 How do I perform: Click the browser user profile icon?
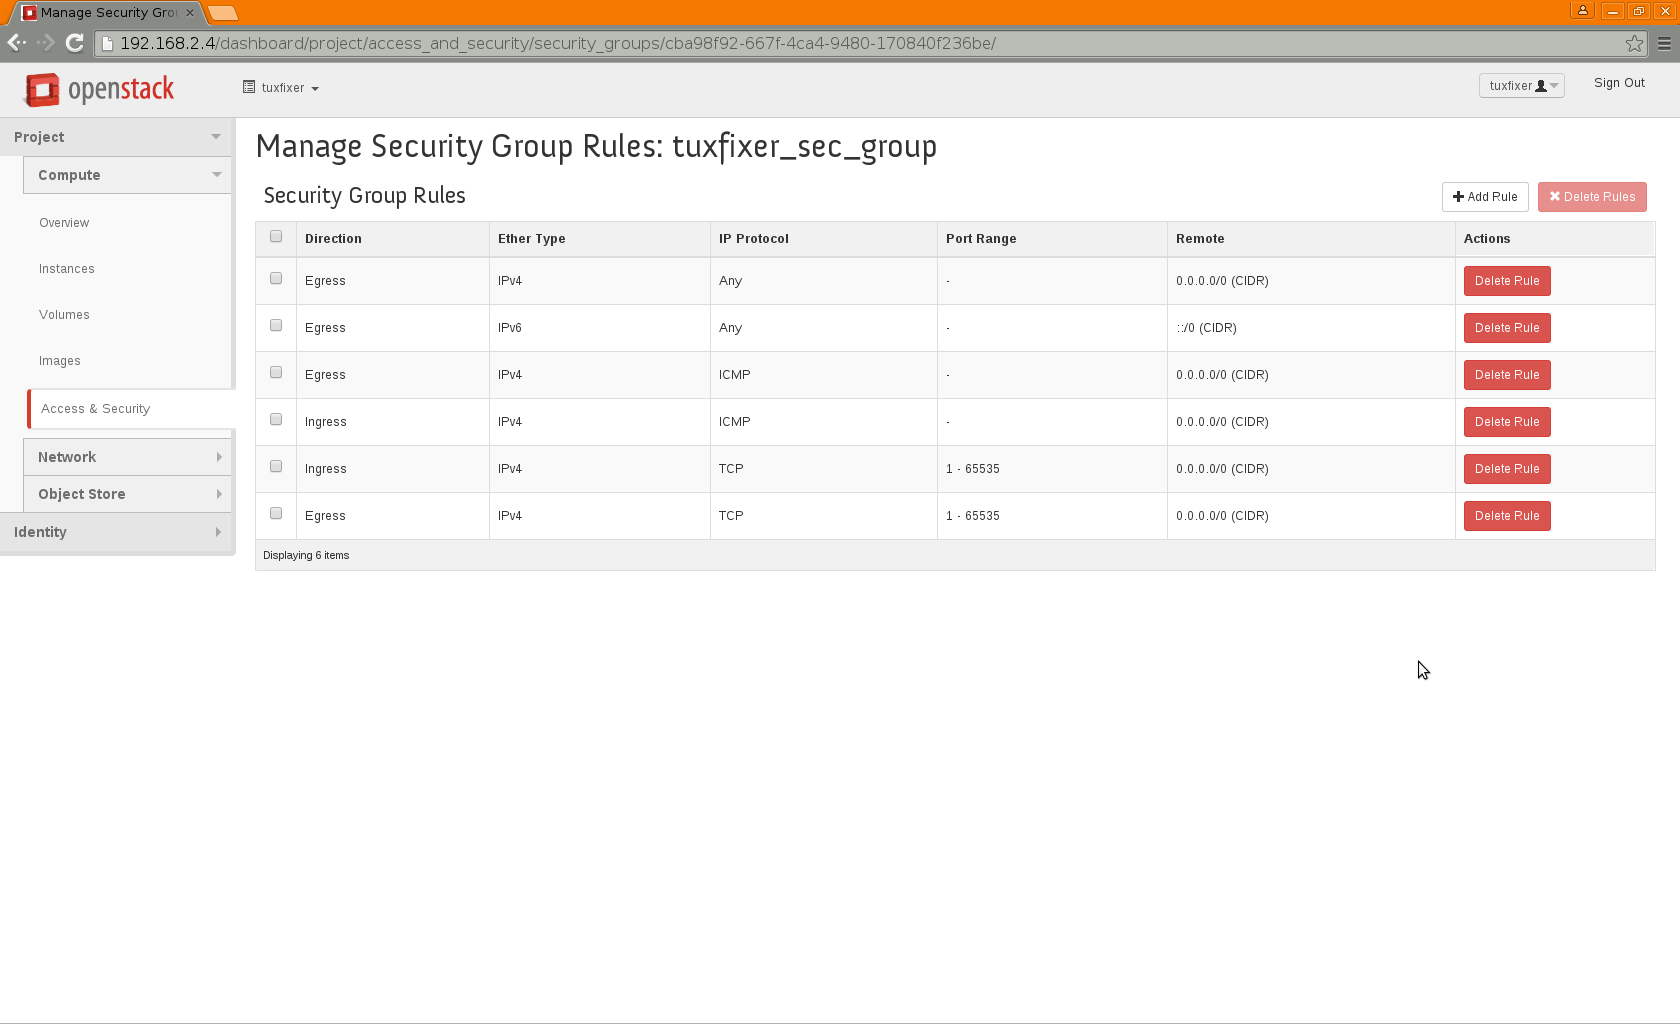click(1582, 11)
